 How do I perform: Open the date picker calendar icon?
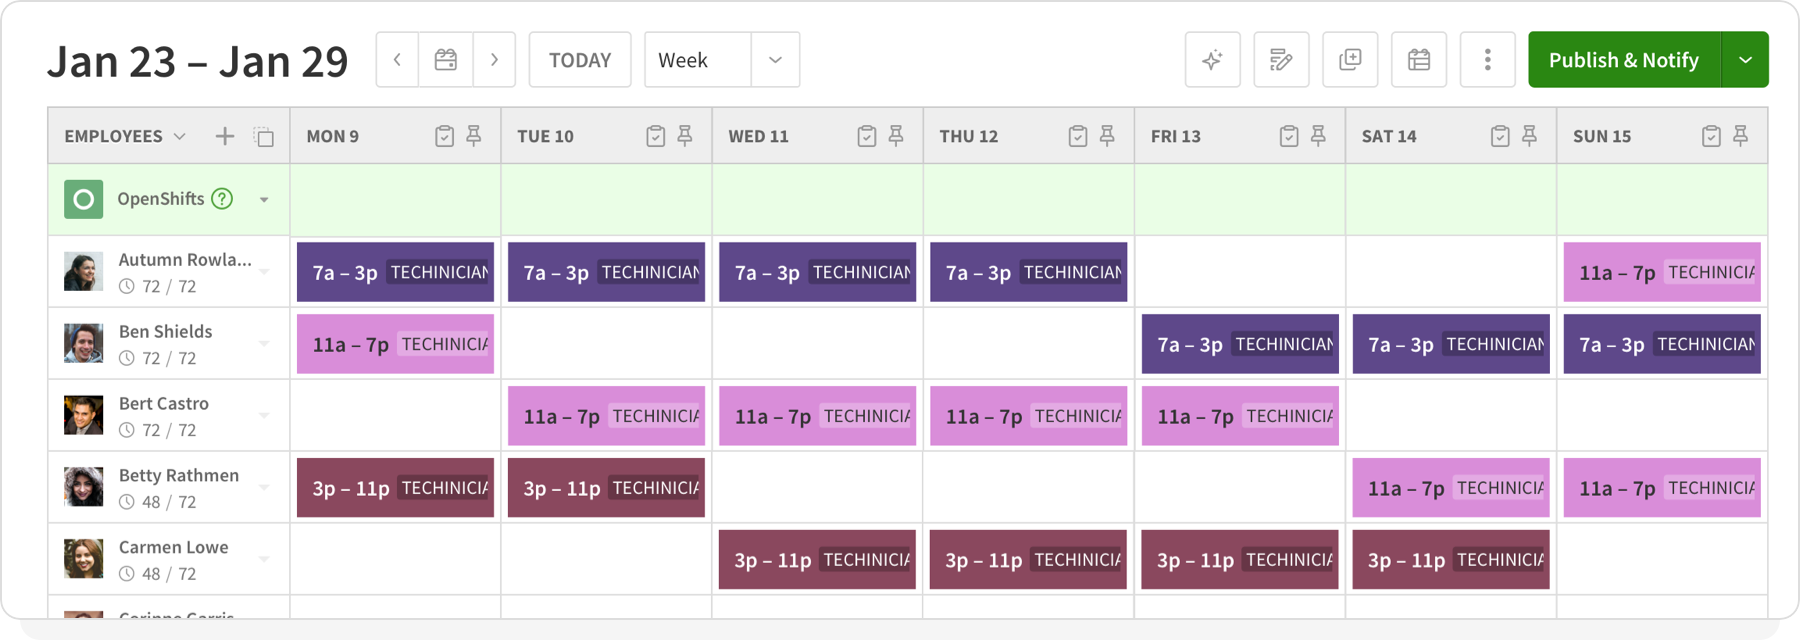click(446, 60)
